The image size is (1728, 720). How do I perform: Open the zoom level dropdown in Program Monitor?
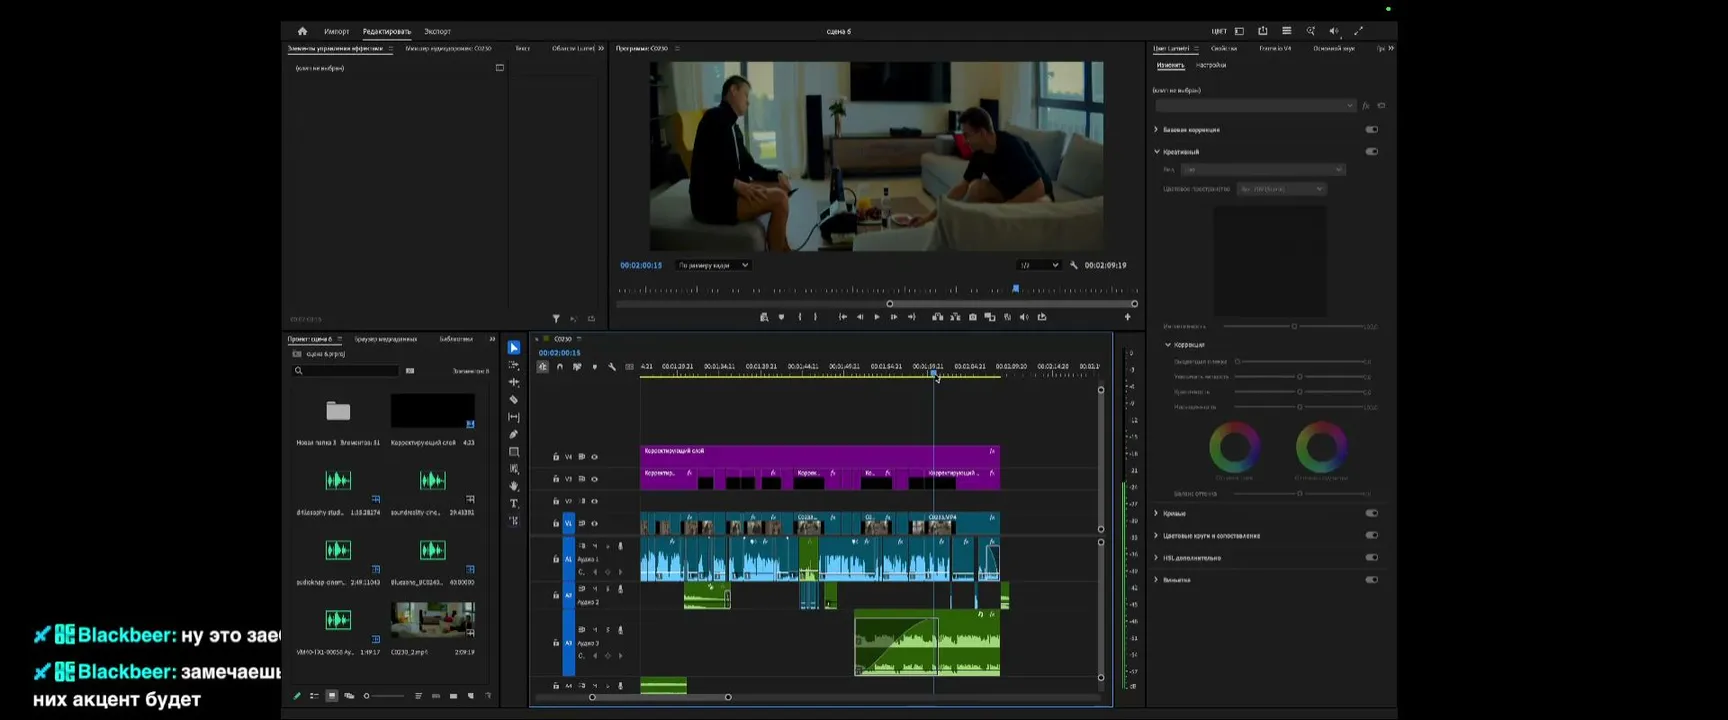713,265
